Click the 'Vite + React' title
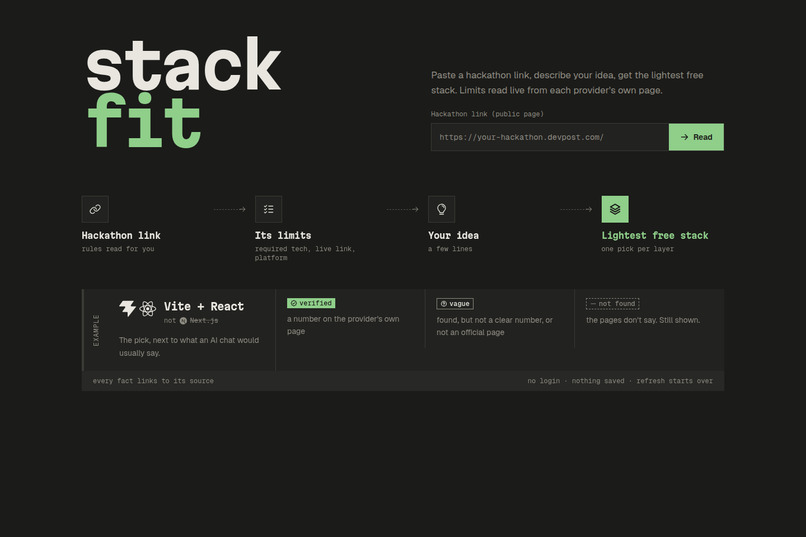 click(204, 306)
